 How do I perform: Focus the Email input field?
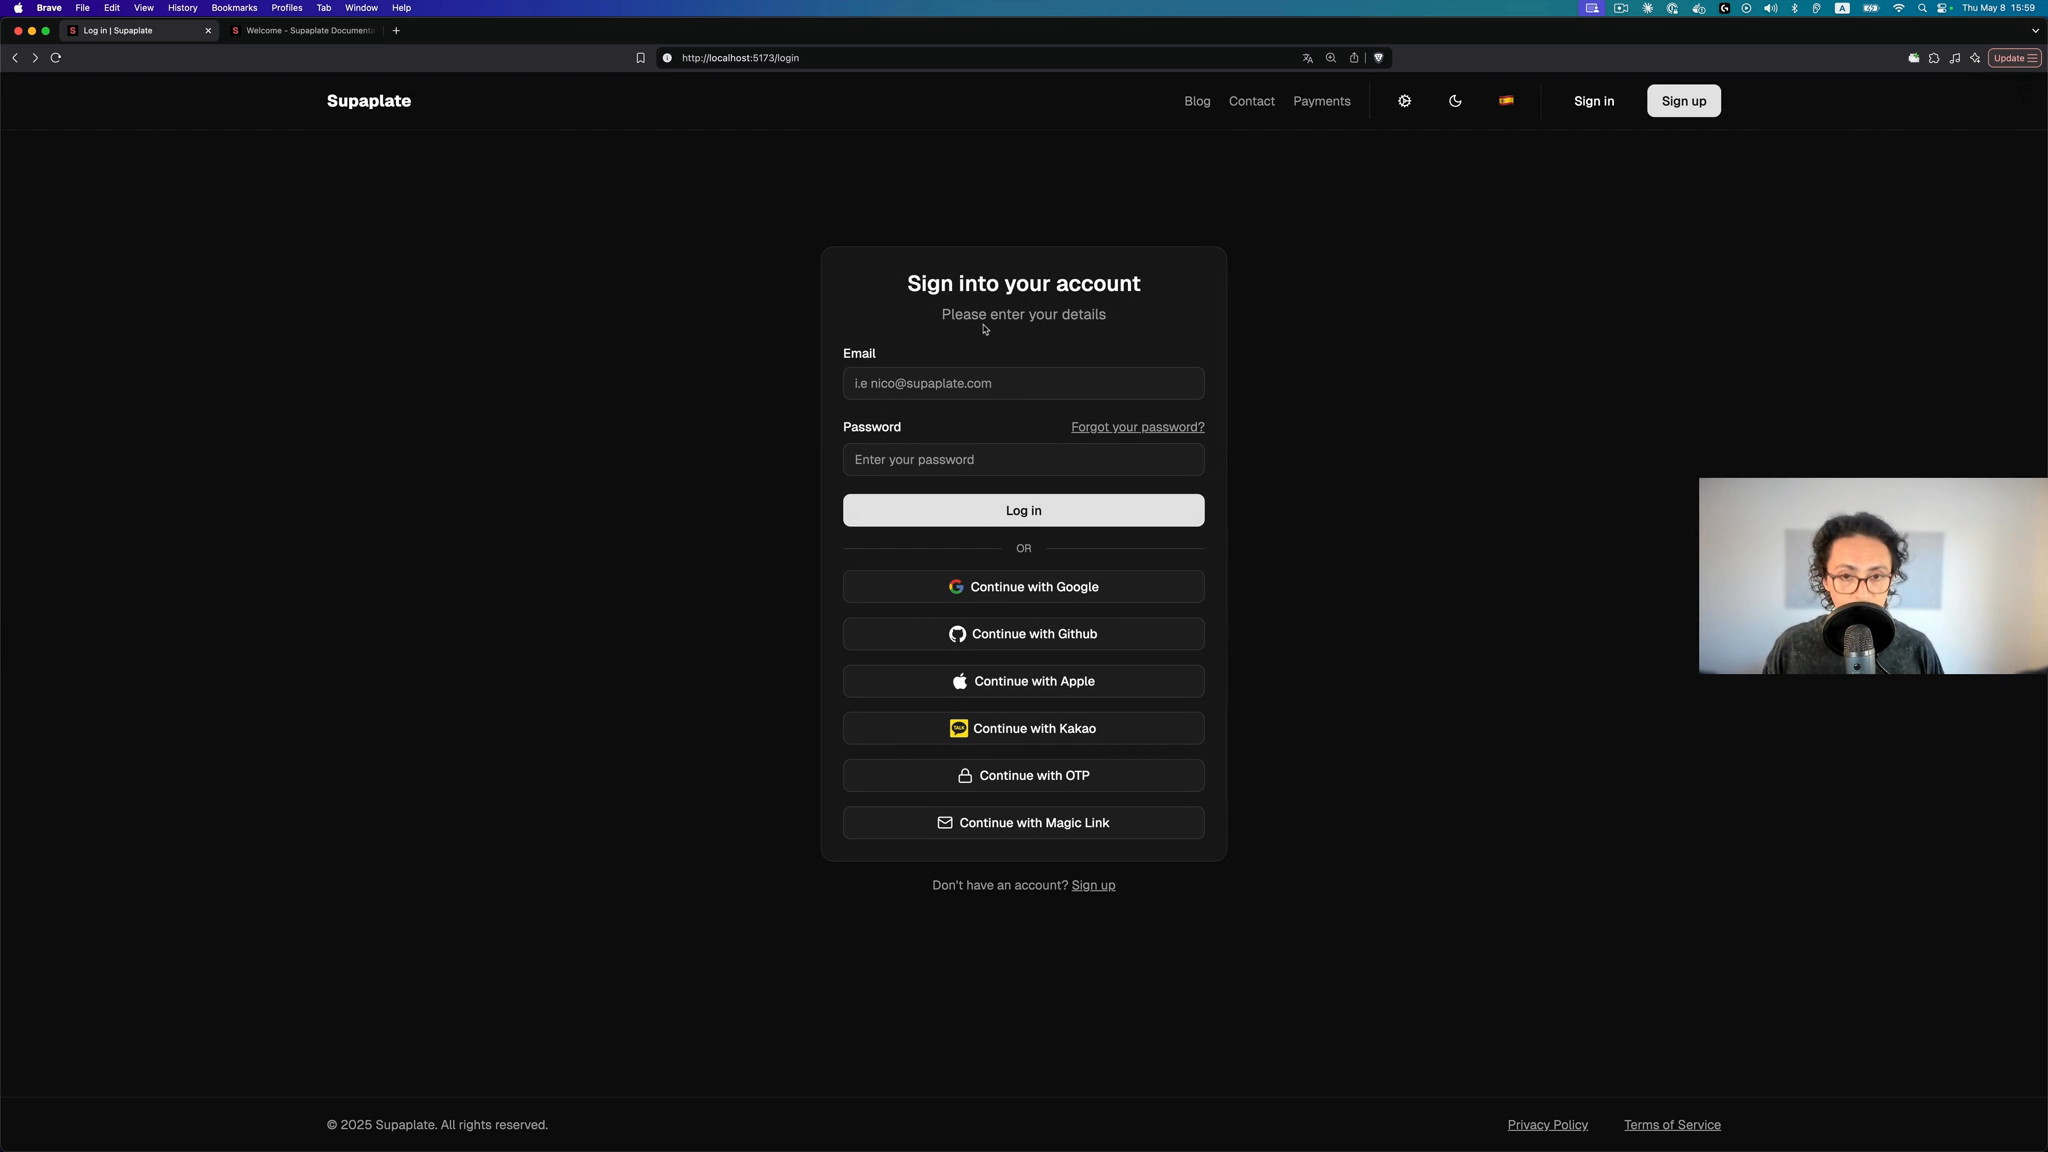(x=1023, y=383)
